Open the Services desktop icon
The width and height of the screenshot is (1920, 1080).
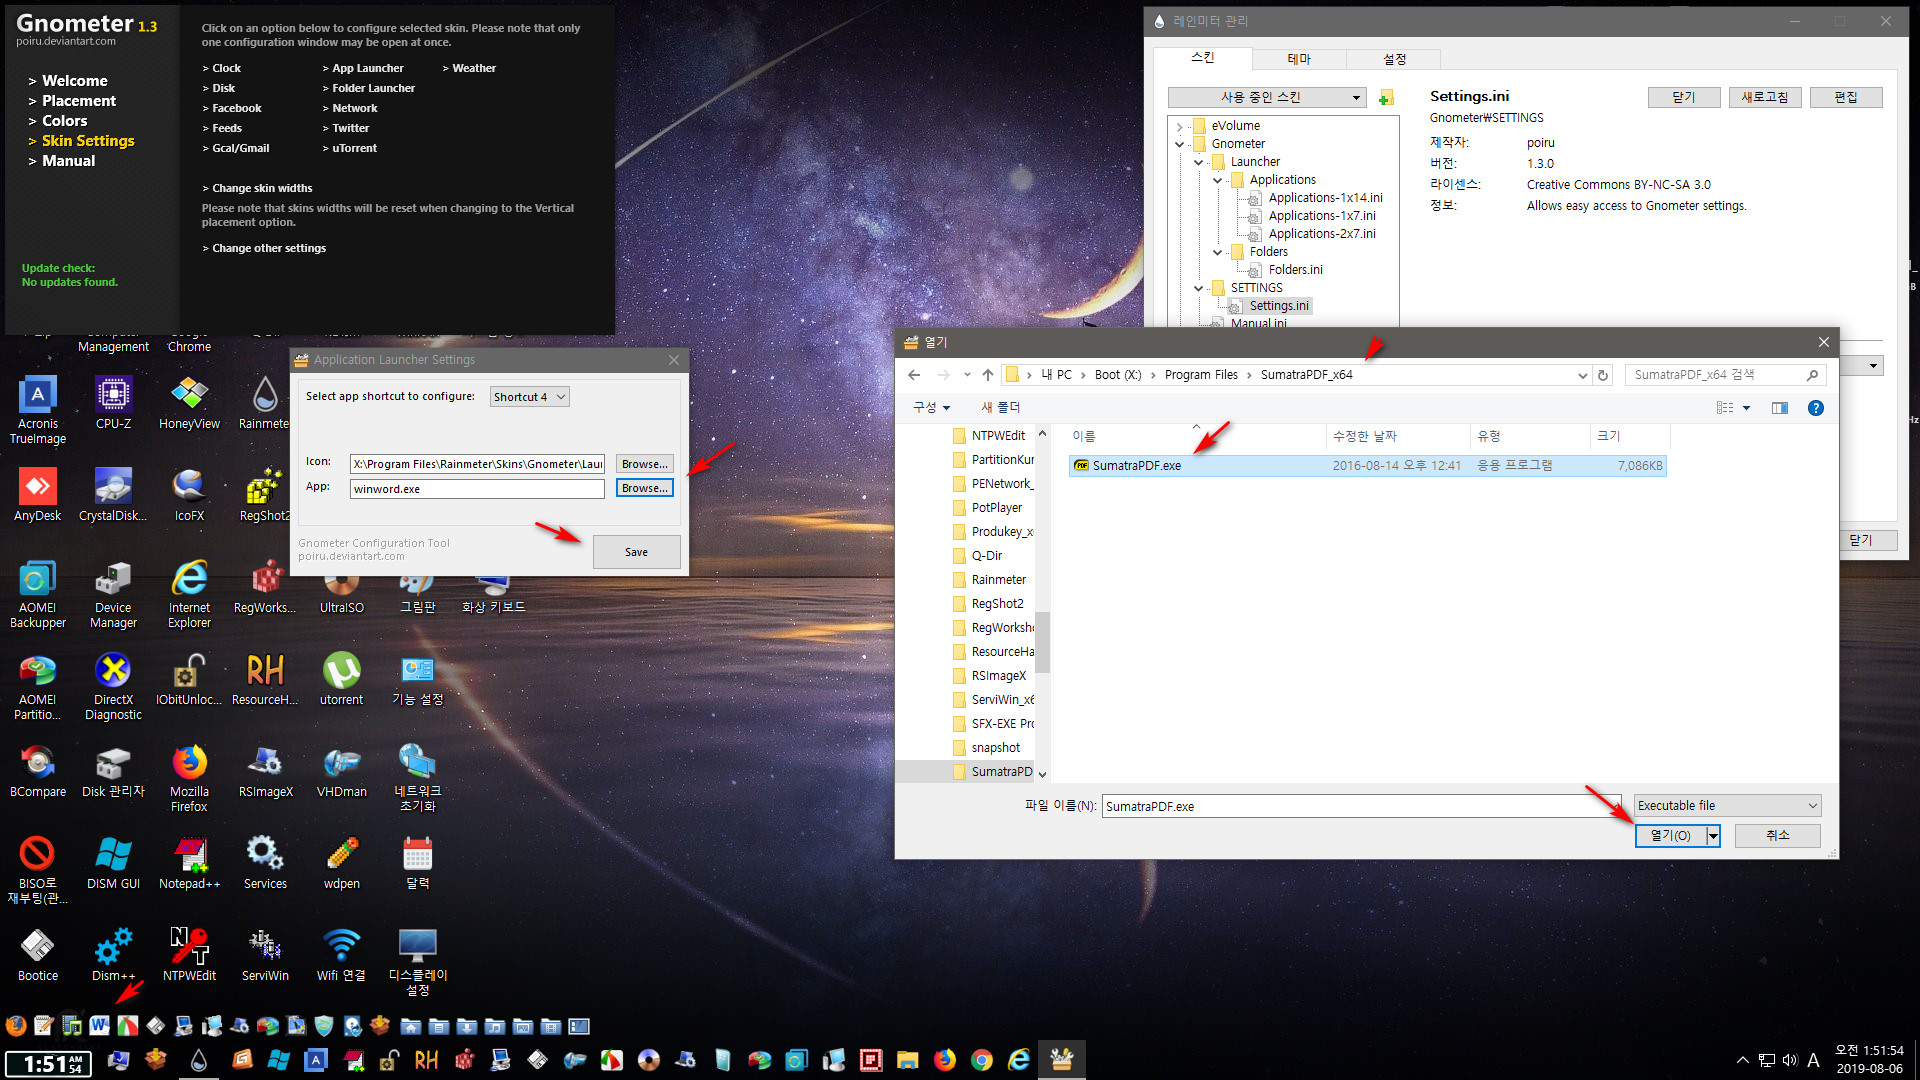click(265, 863)
